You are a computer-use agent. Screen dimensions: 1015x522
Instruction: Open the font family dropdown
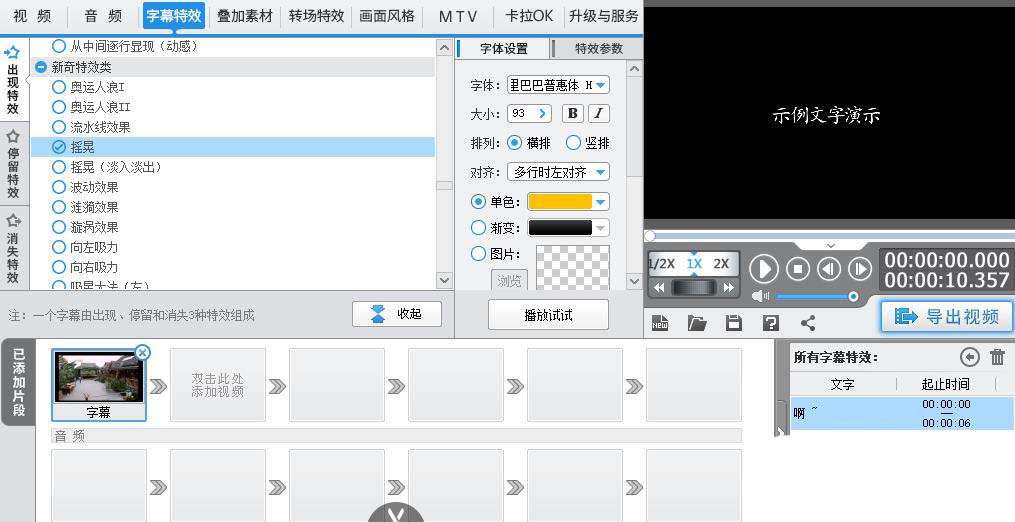coord(601,85)
